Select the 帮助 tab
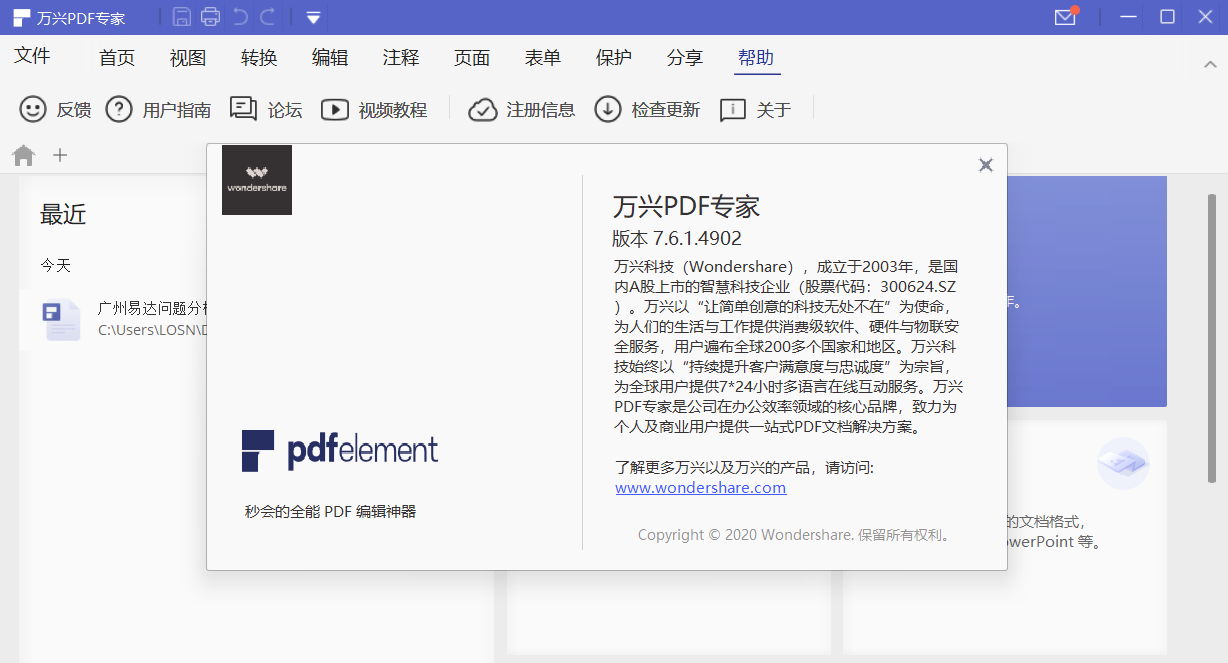The image size is (1228, 663). coord(756,58)
